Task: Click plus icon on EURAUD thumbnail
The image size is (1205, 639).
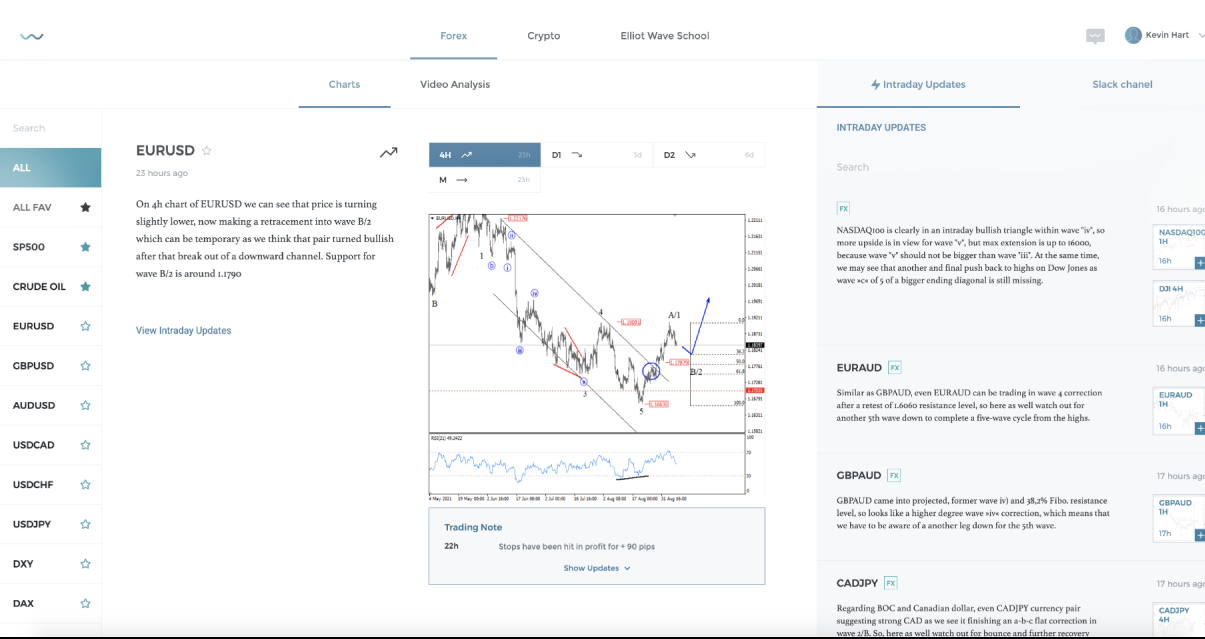Action: 1199,428
